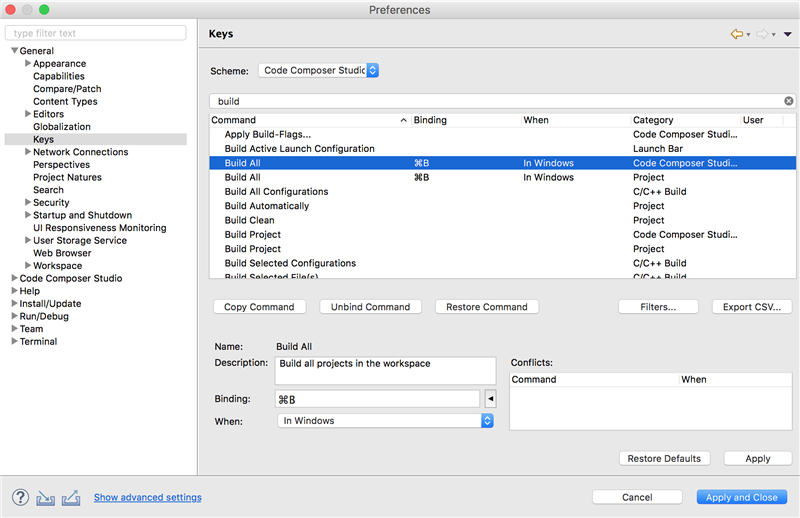Screen dimensions: 800x518
Task: Select Perspectives in preferences tree
Action: point(61,164)
